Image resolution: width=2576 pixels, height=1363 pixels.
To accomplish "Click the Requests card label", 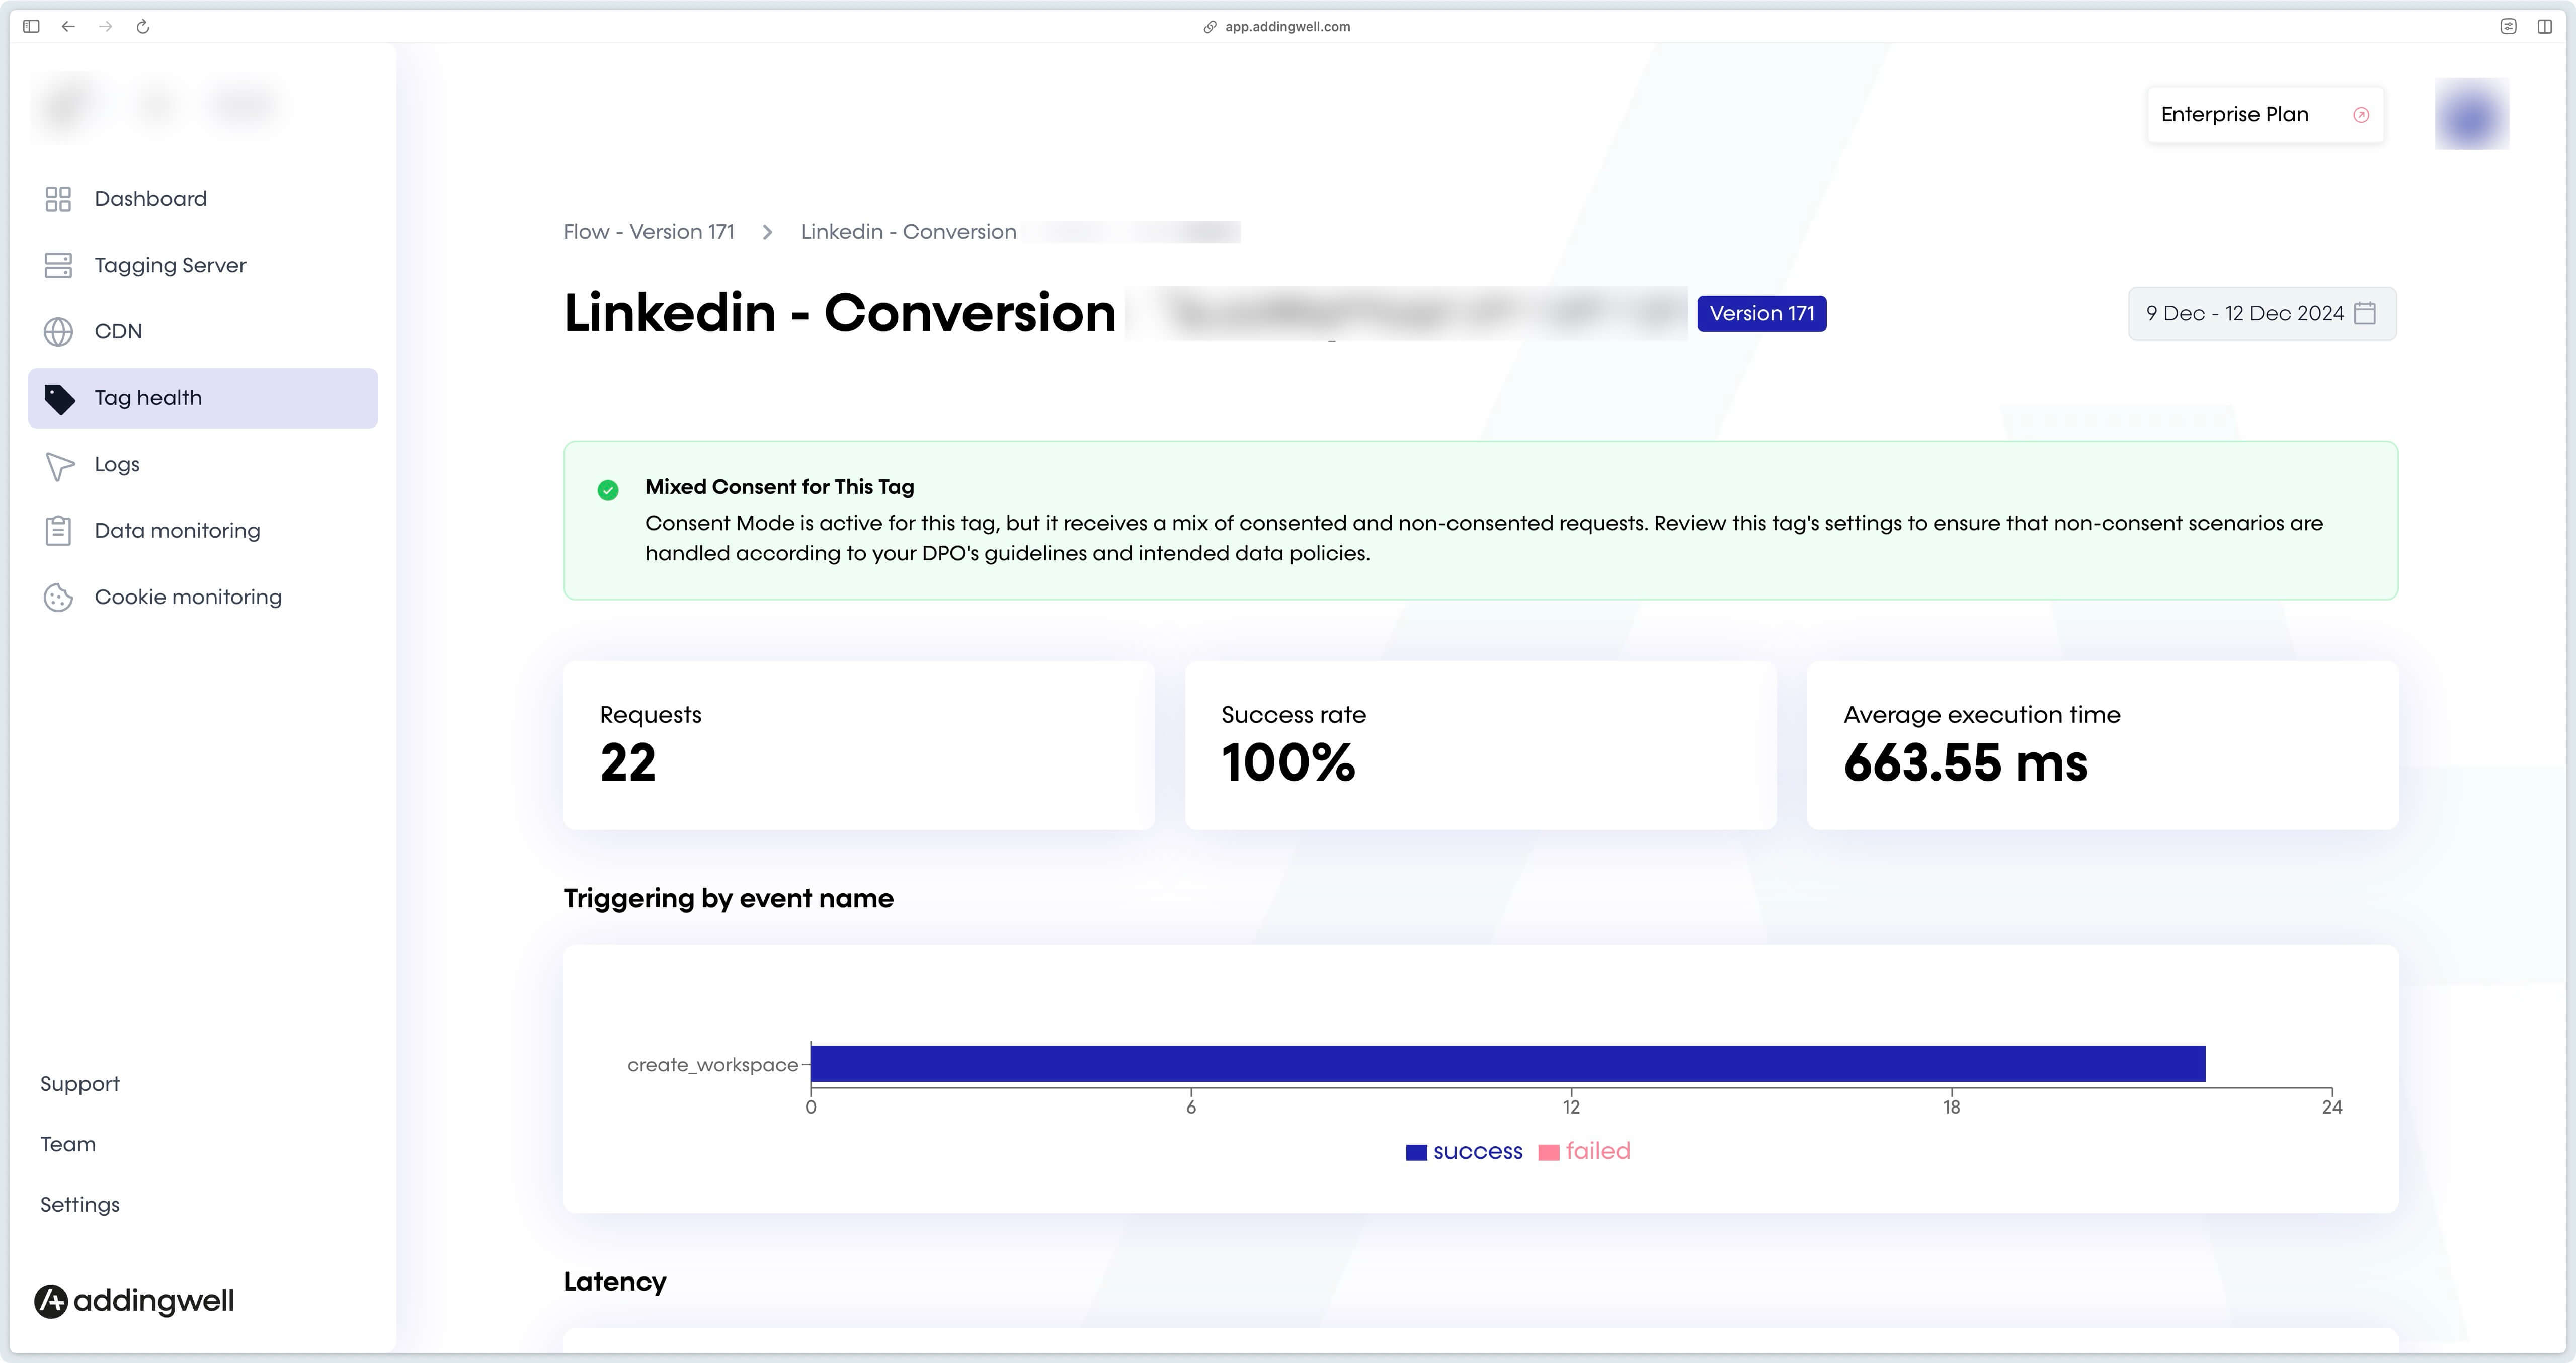I will click(x=650, y=715).
